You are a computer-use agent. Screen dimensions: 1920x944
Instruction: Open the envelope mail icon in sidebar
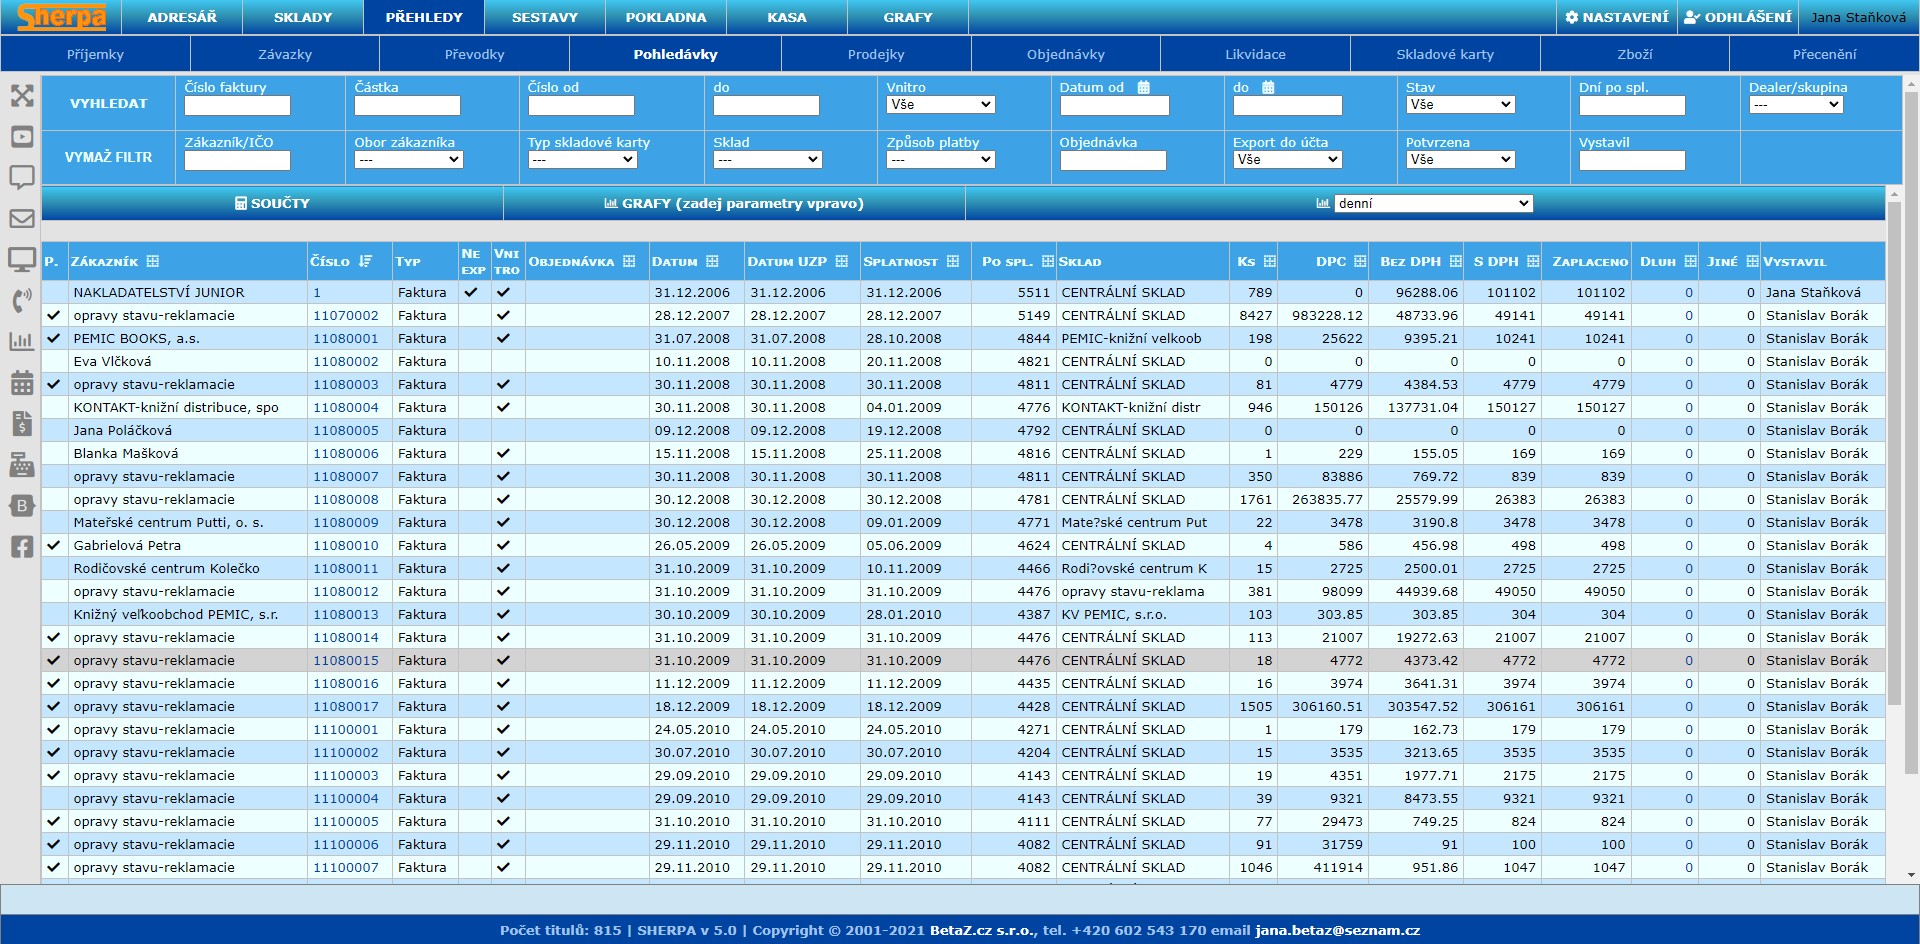(22, 219)
